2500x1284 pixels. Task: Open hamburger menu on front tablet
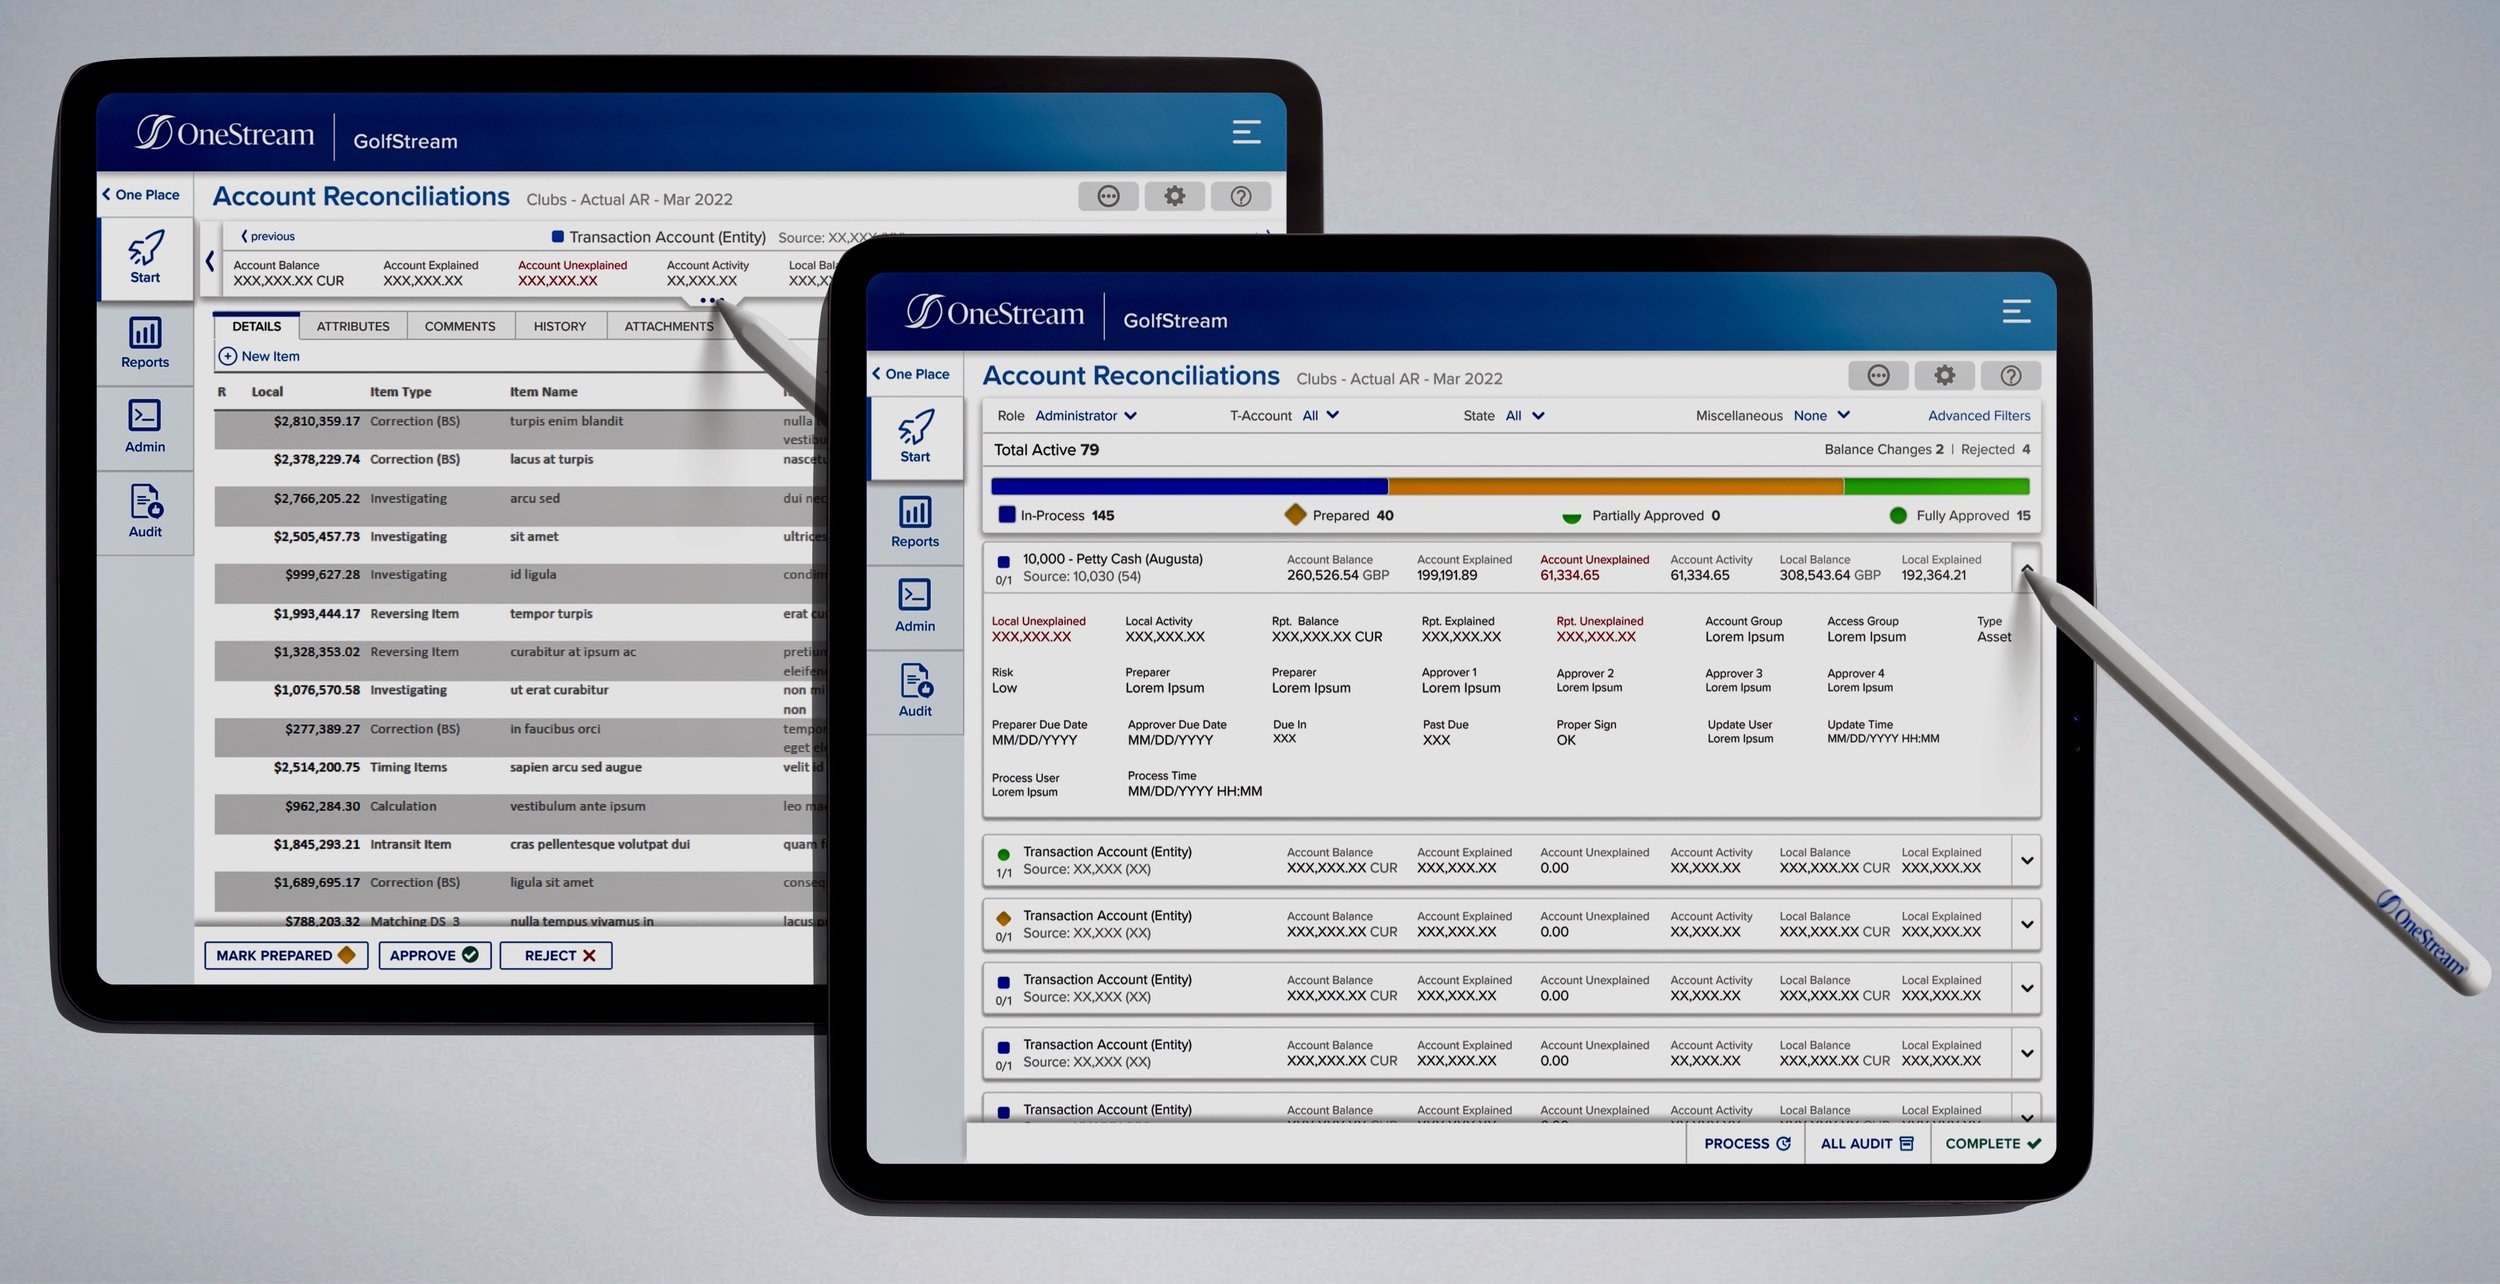pos(2016,311)
